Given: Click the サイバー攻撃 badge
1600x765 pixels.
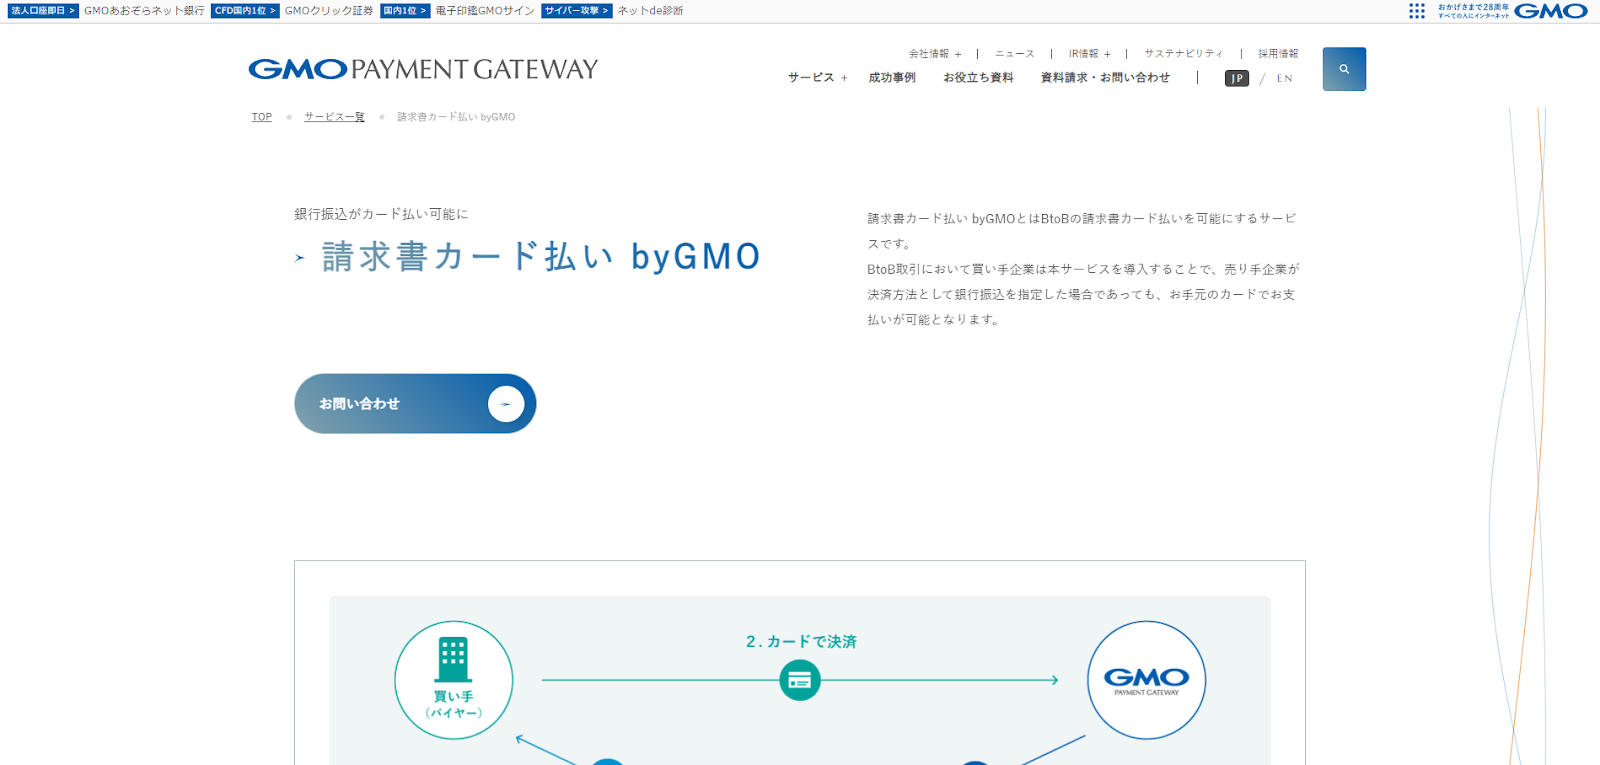Looking at the screenshot, I should coord(577,11).
